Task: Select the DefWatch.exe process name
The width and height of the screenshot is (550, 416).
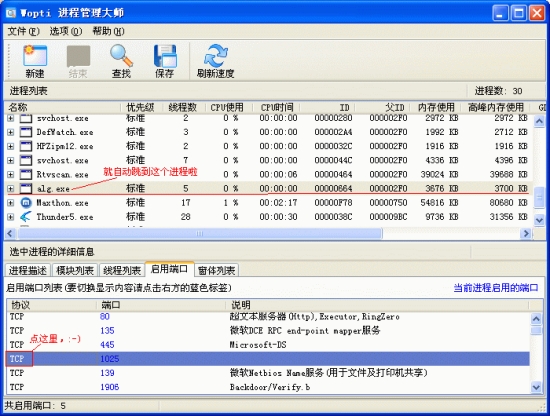Action: 65,132
